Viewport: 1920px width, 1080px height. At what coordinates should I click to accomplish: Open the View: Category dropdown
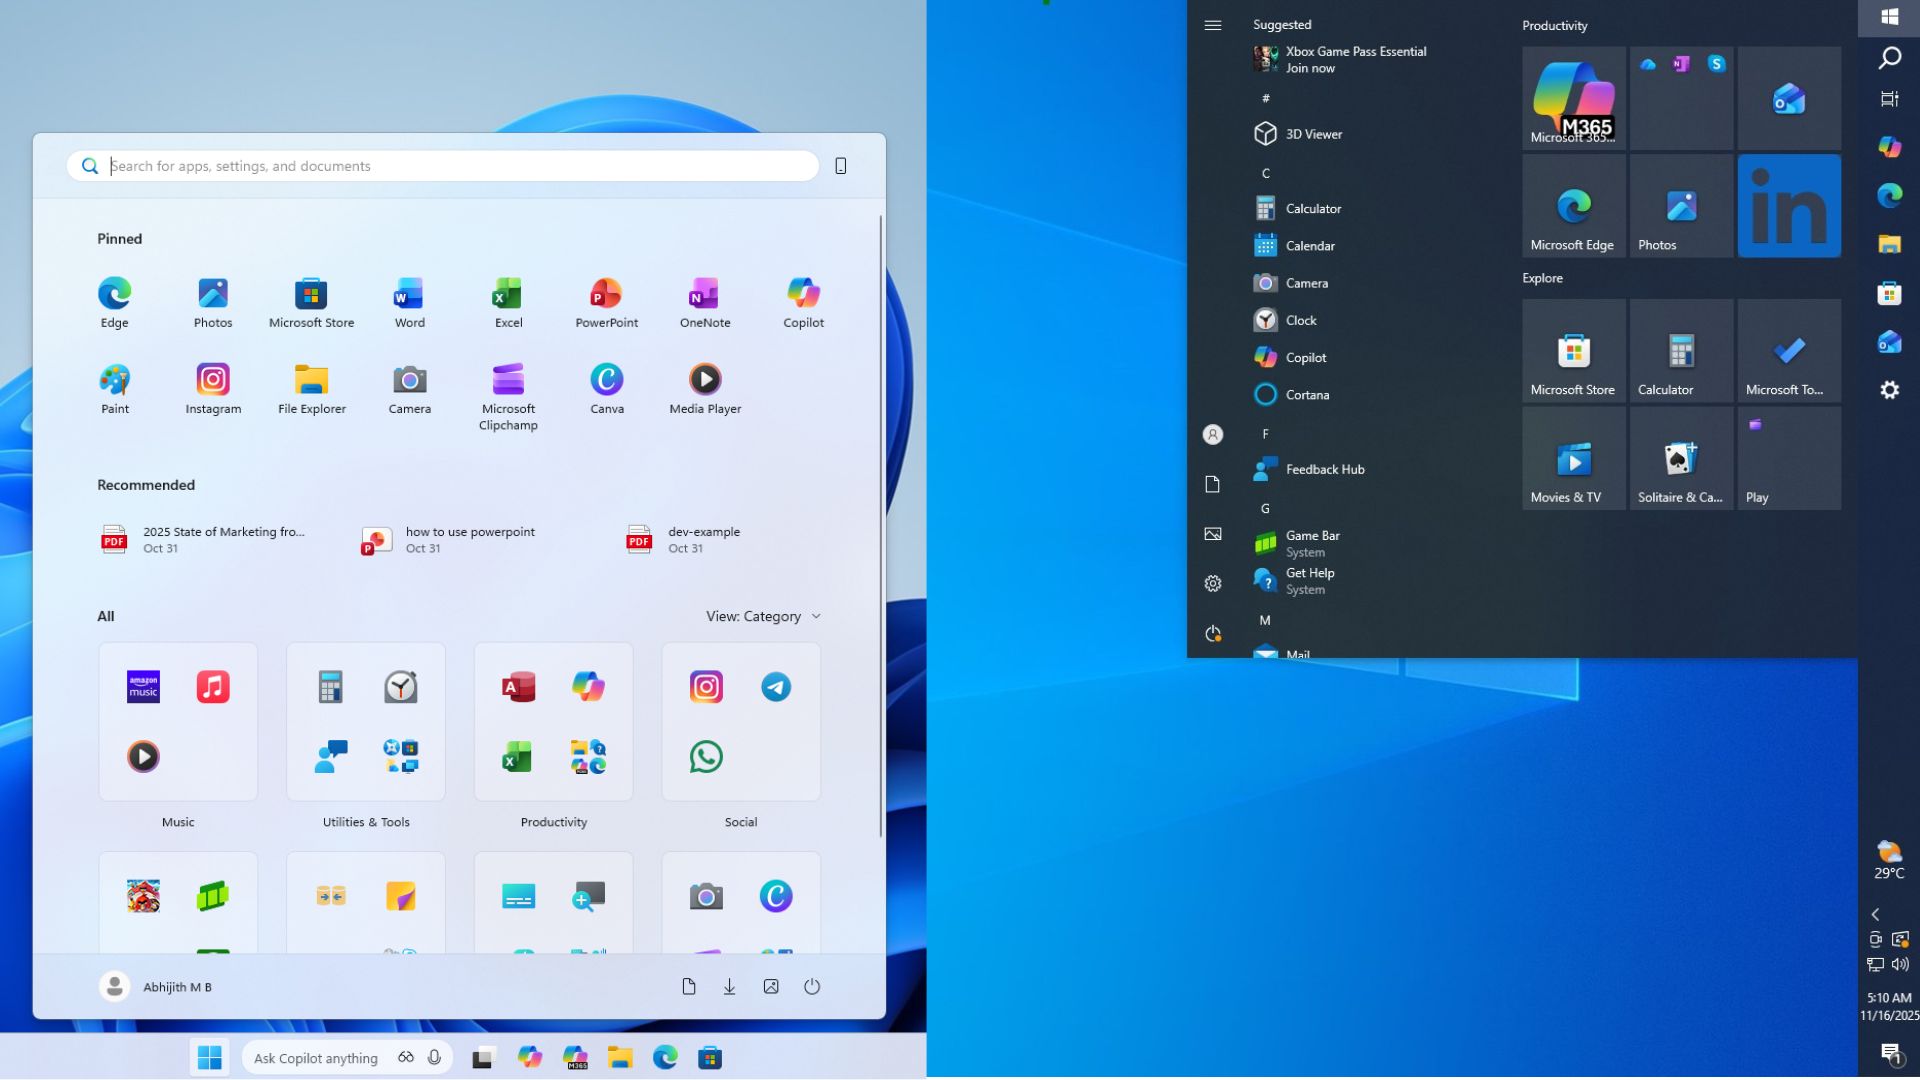click(x=762, y=616)
